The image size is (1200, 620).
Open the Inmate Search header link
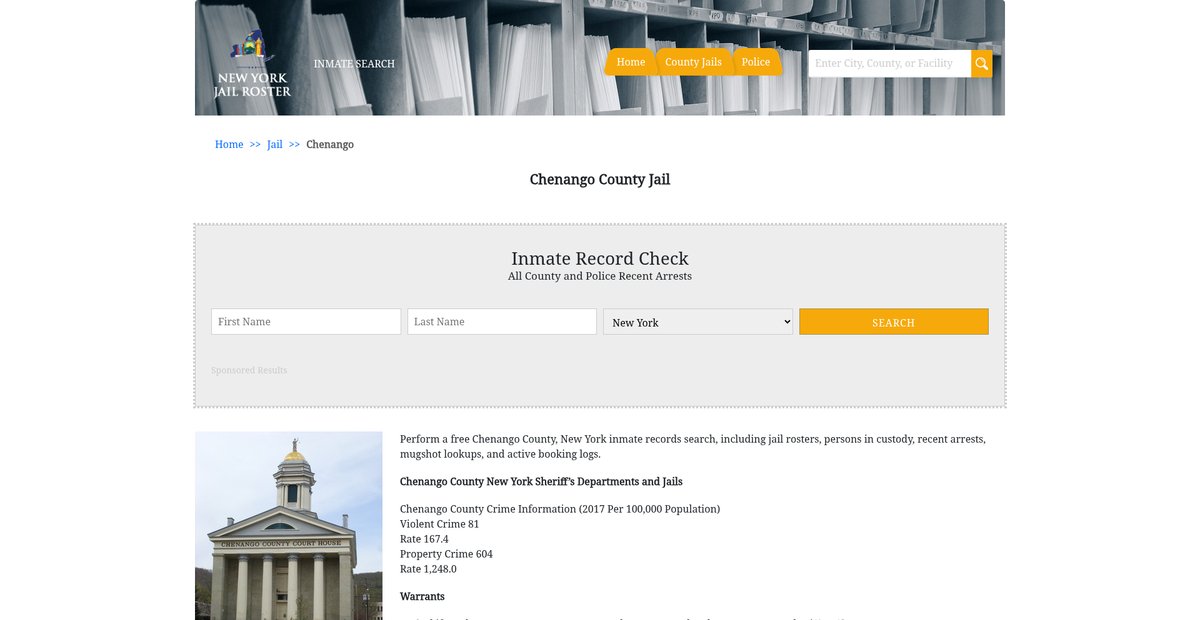pos(354,64)
